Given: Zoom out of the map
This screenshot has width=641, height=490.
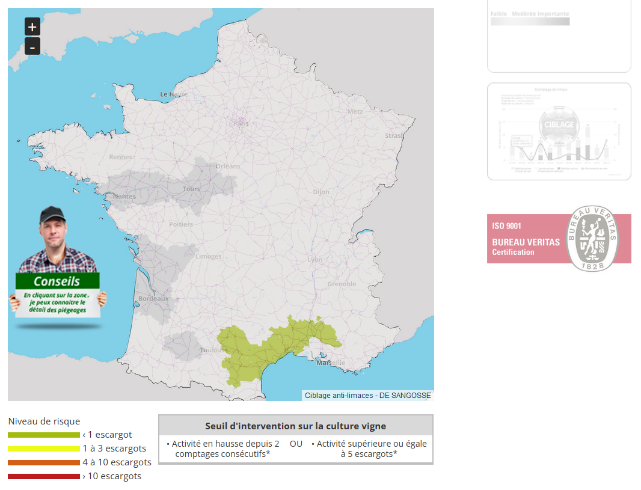Looking at the screenshot, I should (32, 47).
